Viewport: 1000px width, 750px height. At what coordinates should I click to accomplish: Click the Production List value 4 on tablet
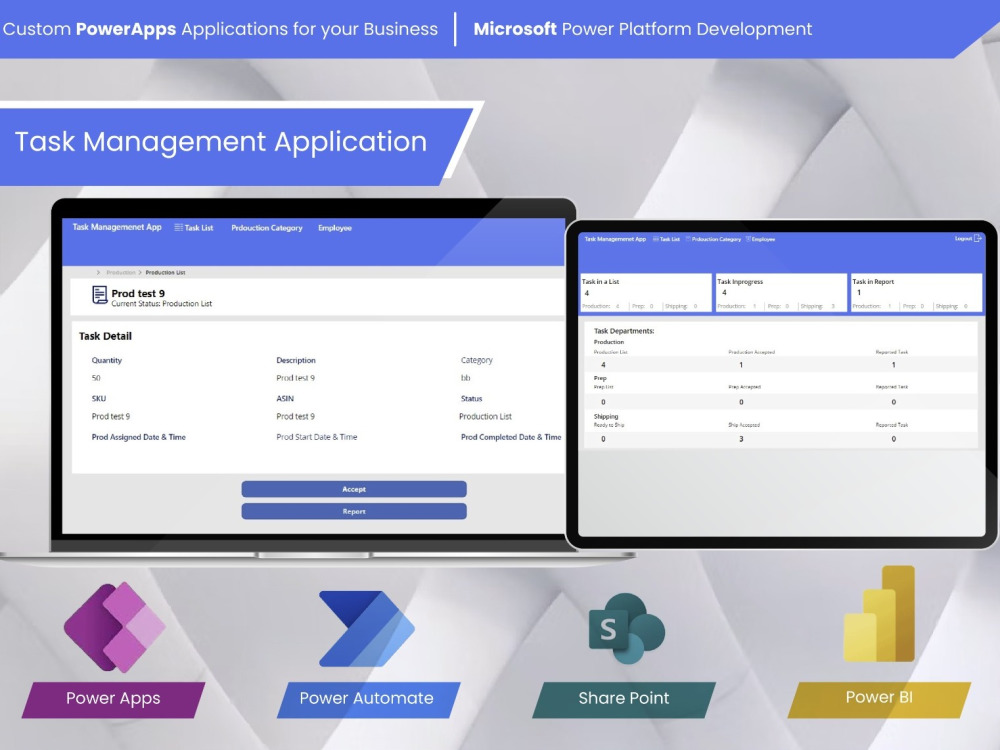603,365
